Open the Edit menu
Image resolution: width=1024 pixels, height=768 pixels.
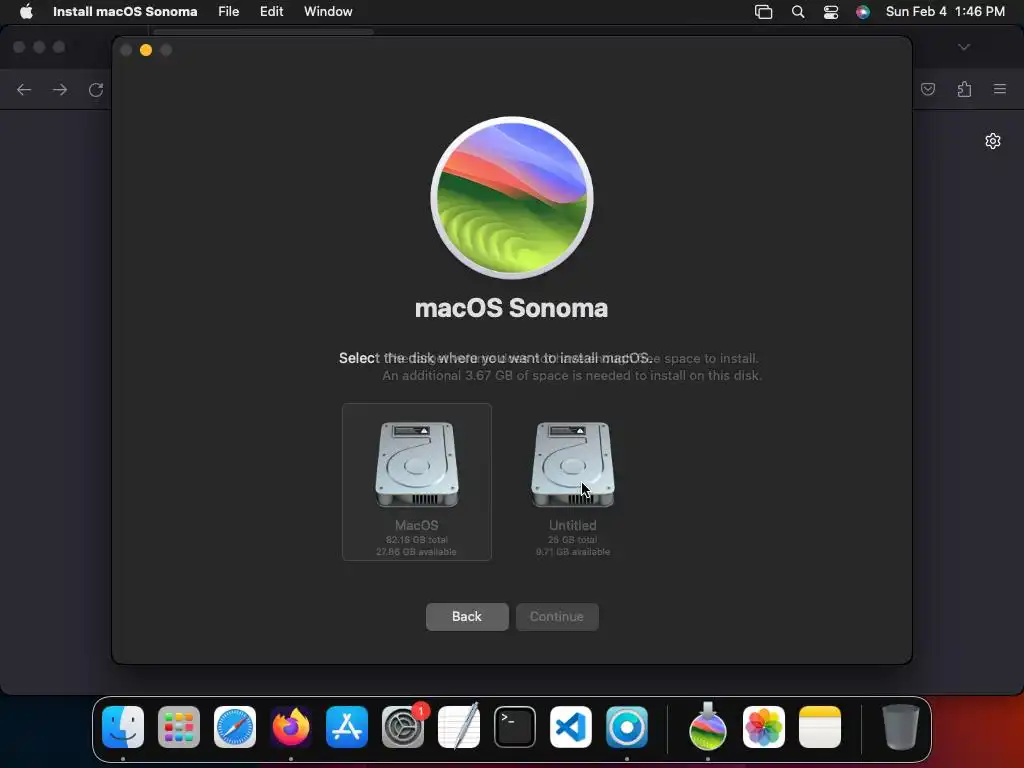[x=271, y=12]
